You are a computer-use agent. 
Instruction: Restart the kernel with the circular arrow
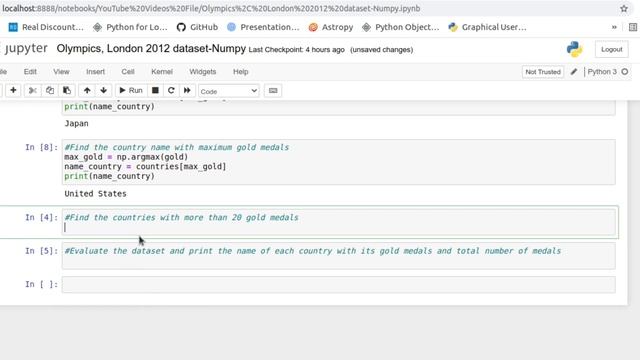point(171,91)
